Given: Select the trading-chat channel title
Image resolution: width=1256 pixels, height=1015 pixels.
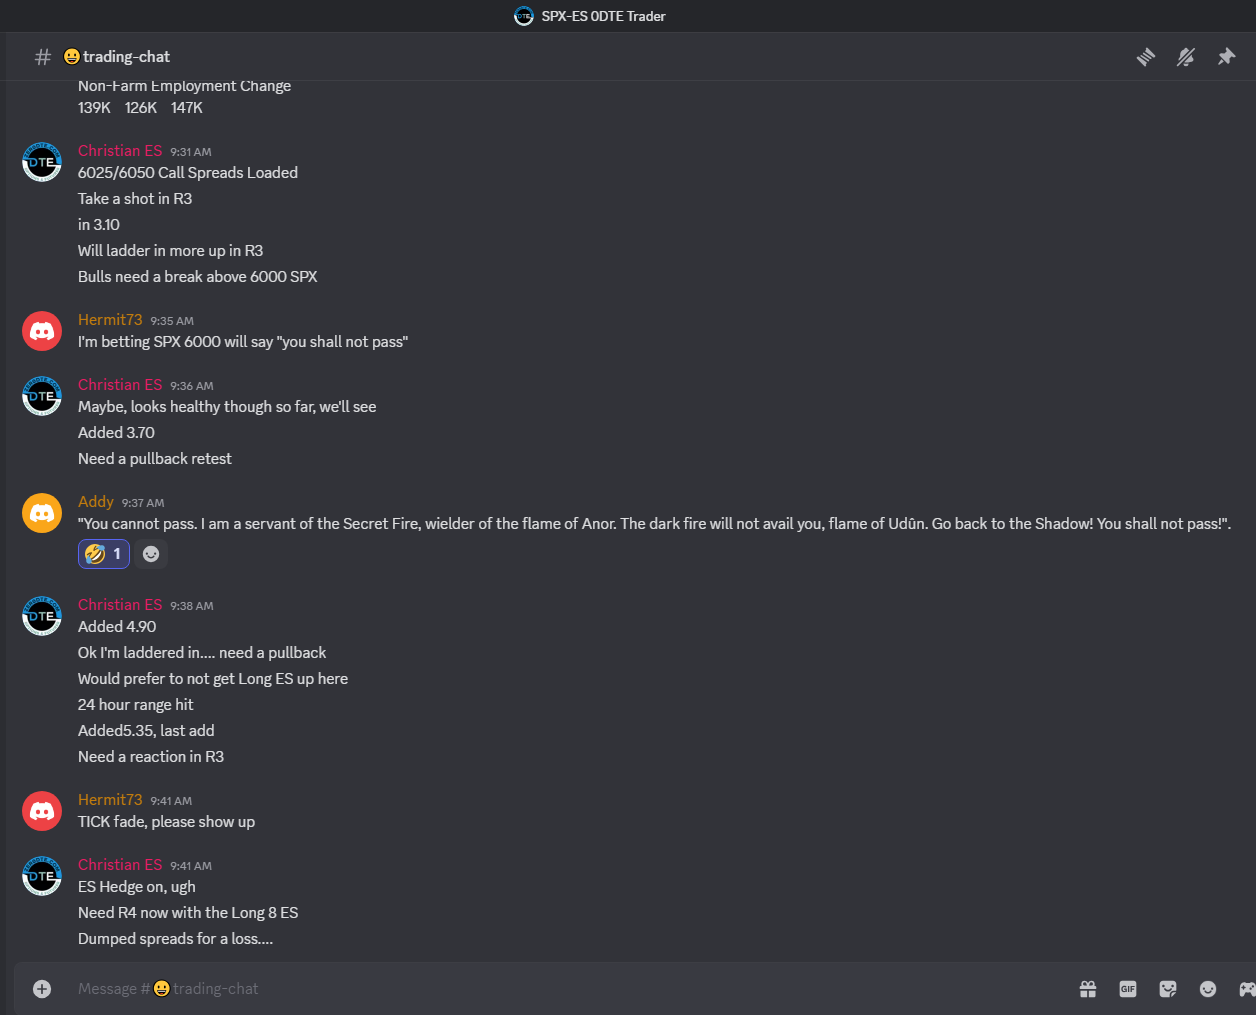Looking at the screenshot, I should [x=117, y=57].
